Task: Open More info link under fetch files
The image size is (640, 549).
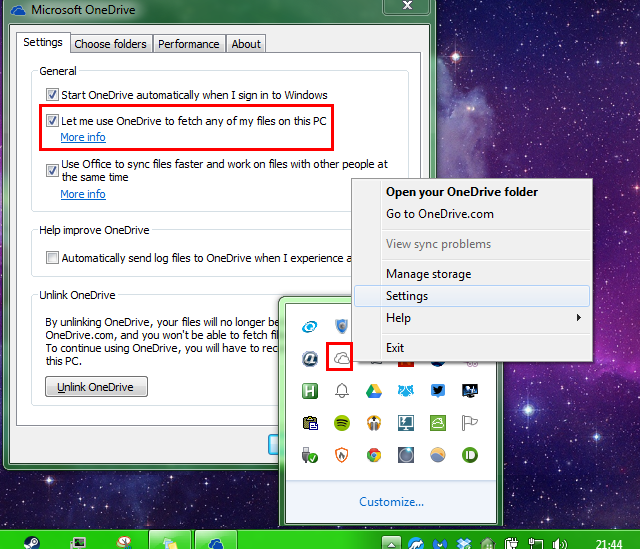Action: [83, 137]
